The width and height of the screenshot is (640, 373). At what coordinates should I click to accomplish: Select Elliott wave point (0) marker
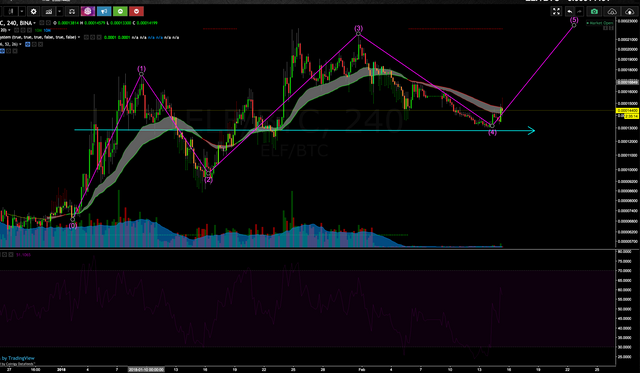point(73,220)
